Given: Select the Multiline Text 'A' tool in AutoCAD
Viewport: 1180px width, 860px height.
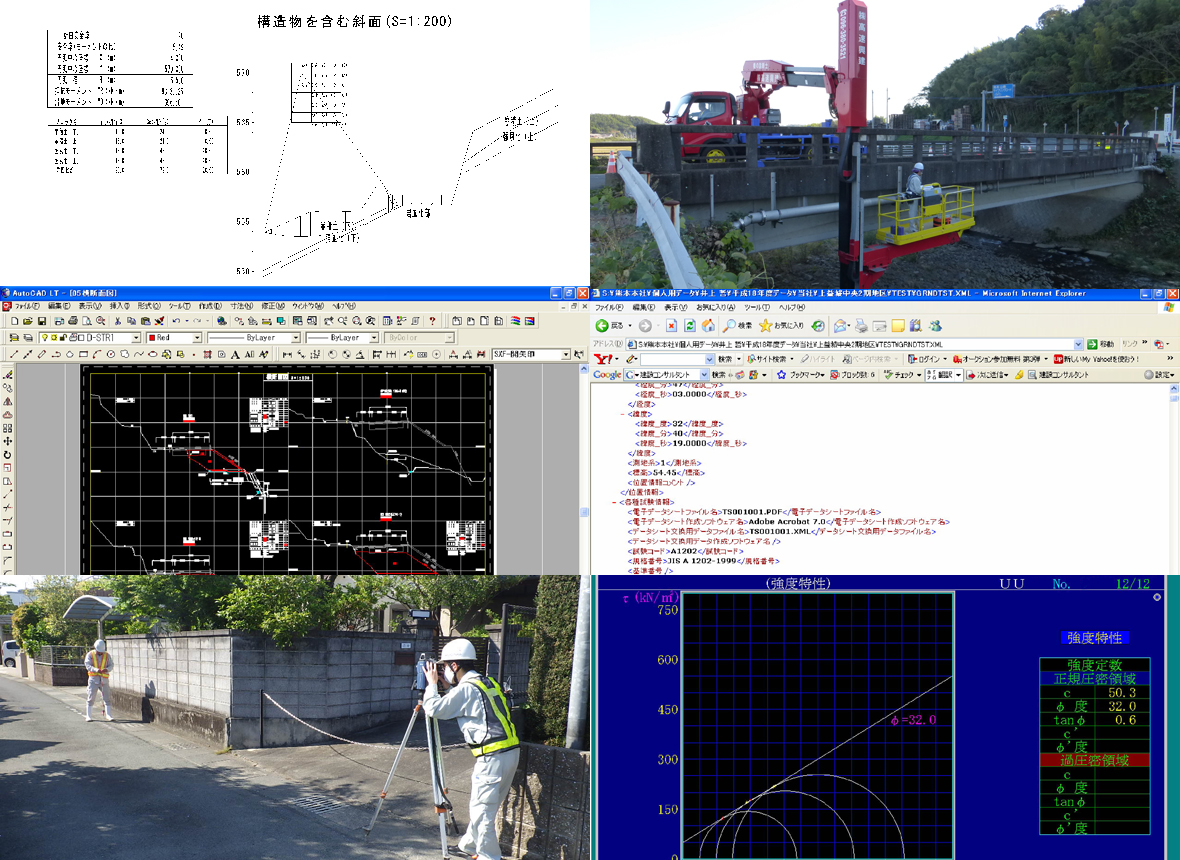Looking at the screenshot, I should (x=235, y=354).
